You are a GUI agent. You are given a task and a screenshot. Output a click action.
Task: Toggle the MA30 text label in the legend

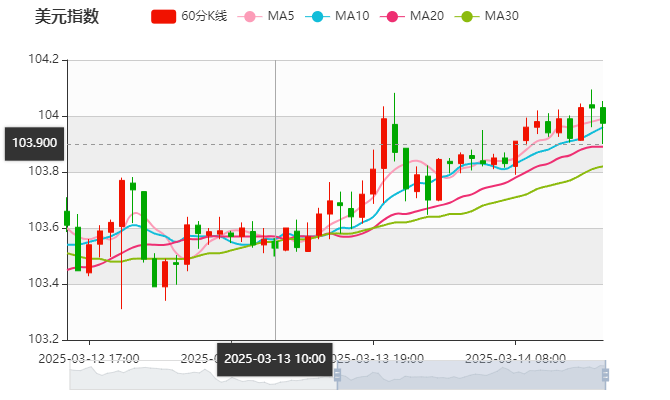click(x=501, y=16)
